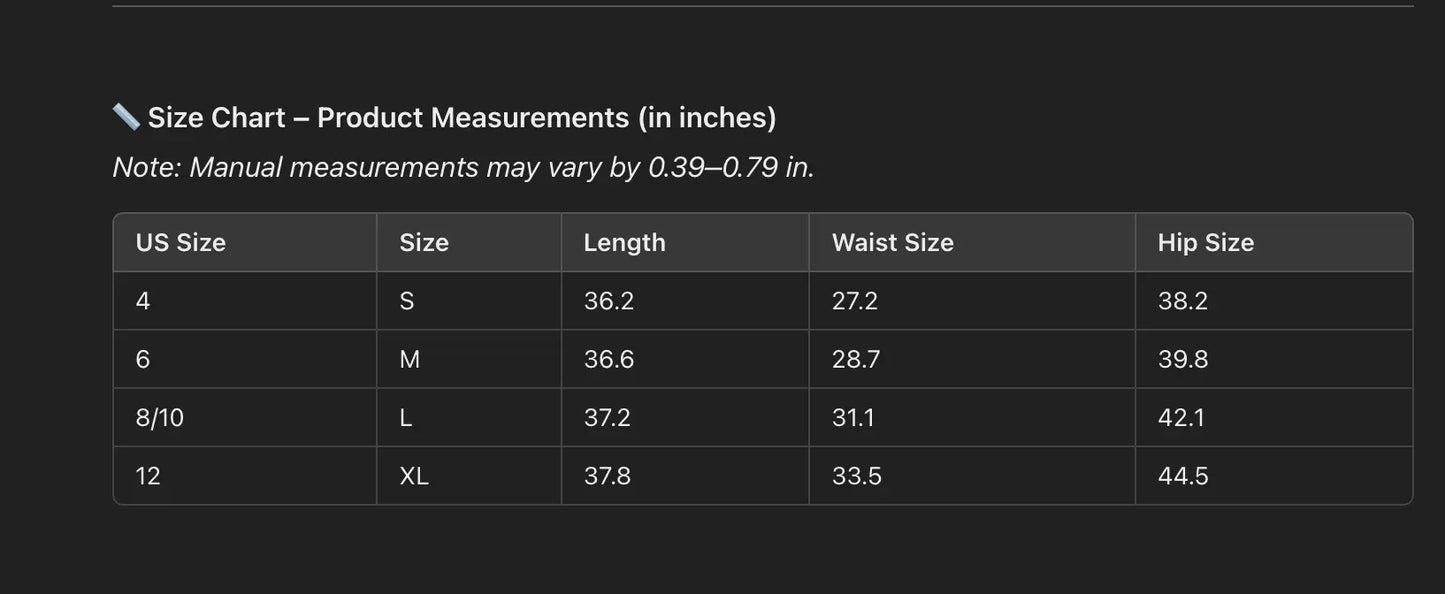
Task: Select the 42.1 hip measurement
Action: (x=1181, y=417)
